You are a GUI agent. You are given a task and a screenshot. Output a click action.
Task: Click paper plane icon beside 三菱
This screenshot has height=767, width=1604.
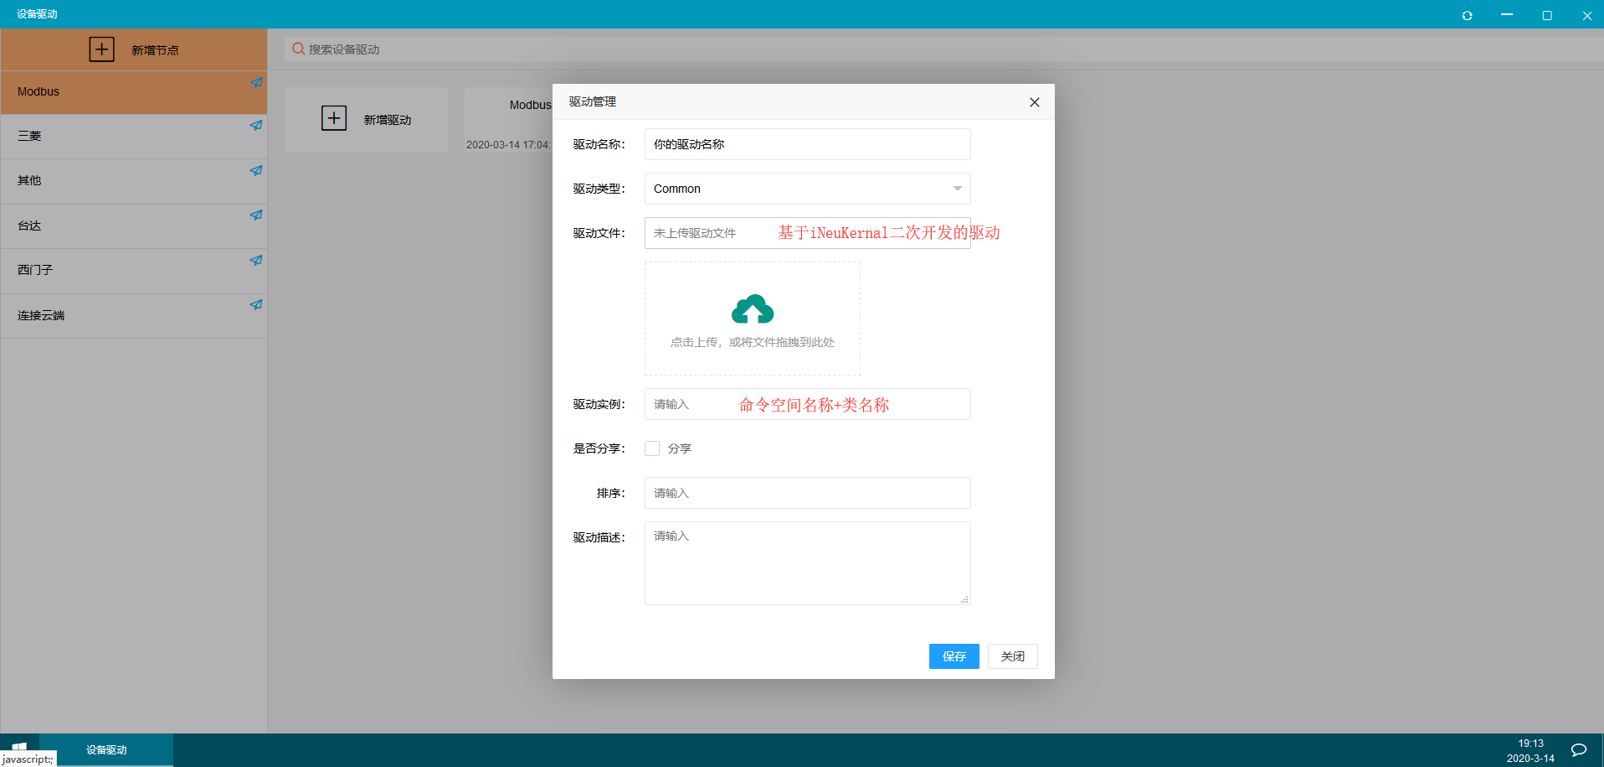pyautogui.click(x=256, y=126)
